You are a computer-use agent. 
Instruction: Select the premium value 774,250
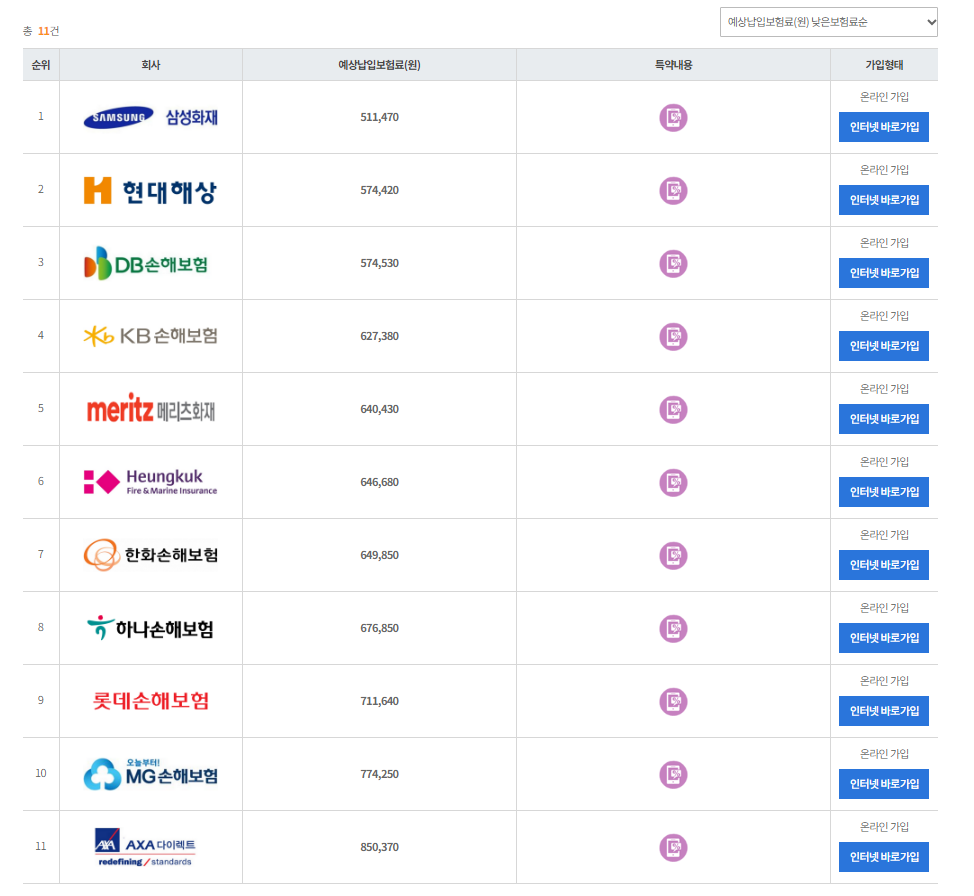(379, 774)
